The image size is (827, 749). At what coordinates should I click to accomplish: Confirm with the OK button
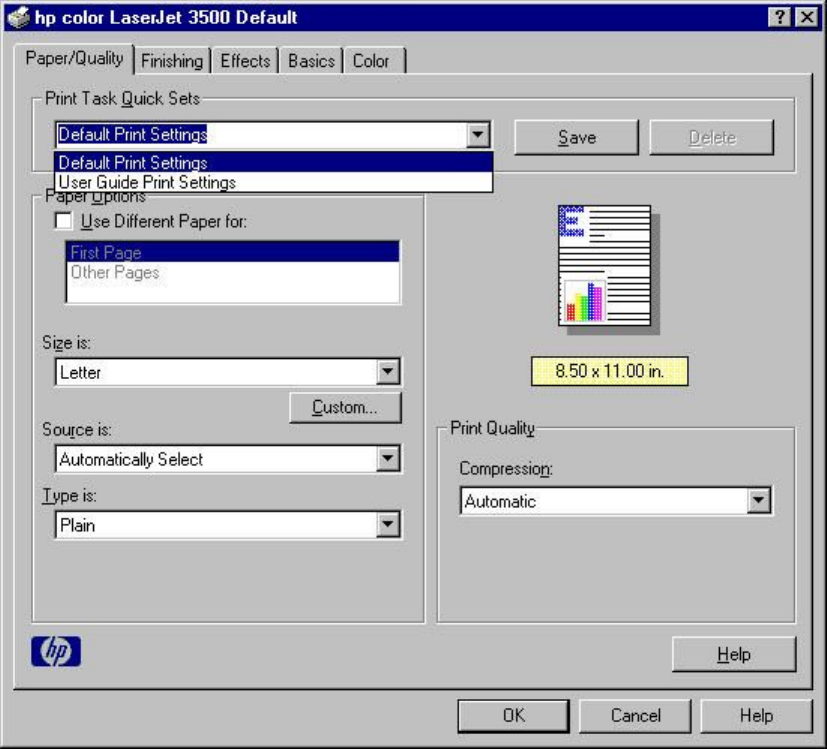click(x=513, y=716)
